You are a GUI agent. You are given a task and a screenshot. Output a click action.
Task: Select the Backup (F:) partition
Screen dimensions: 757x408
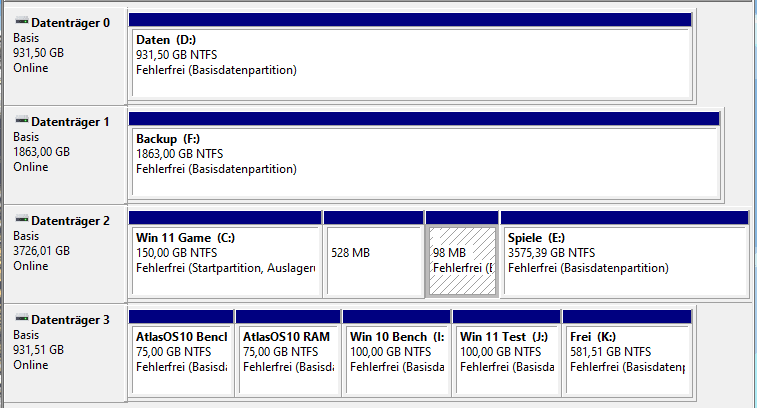pos(424,156)
